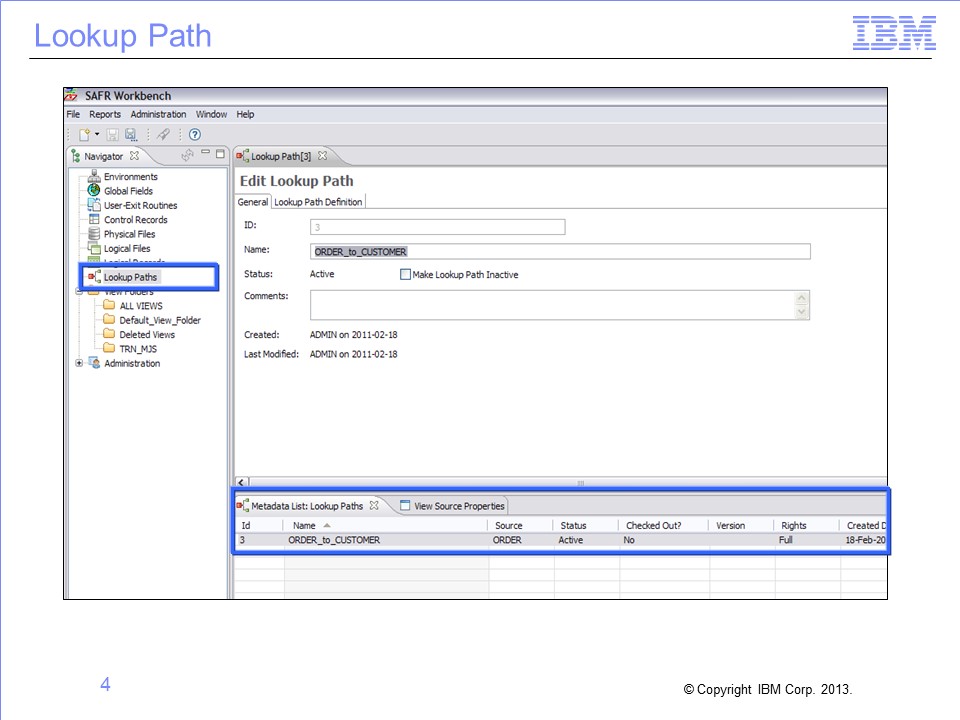
Task: Open the Help menu
Action: 245,114
